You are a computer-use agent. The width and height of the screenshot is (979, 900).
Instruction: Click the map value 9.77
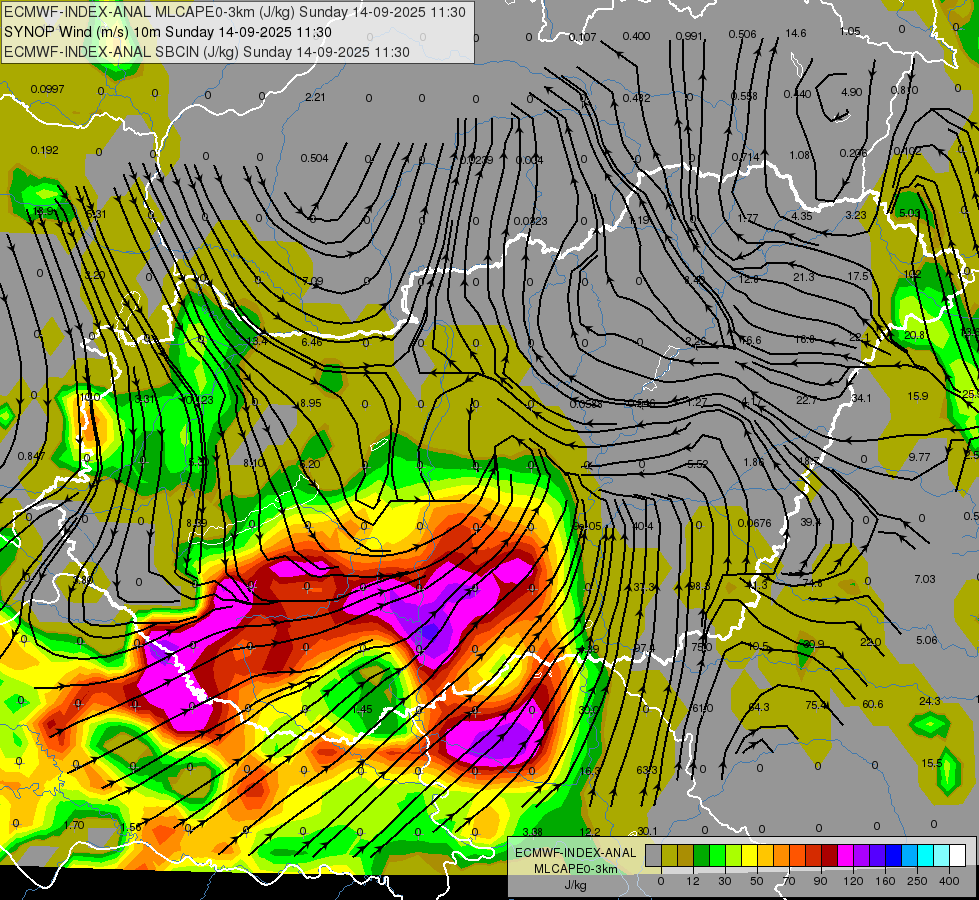coord(919,458)
